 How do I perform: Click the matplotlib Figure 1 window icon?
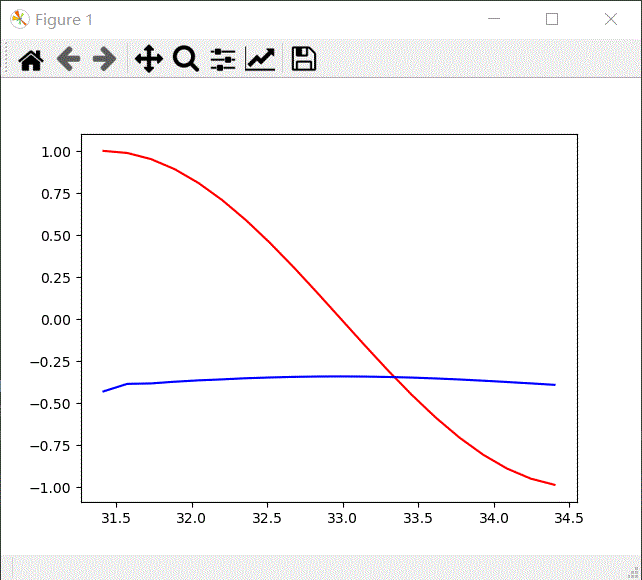20,19
